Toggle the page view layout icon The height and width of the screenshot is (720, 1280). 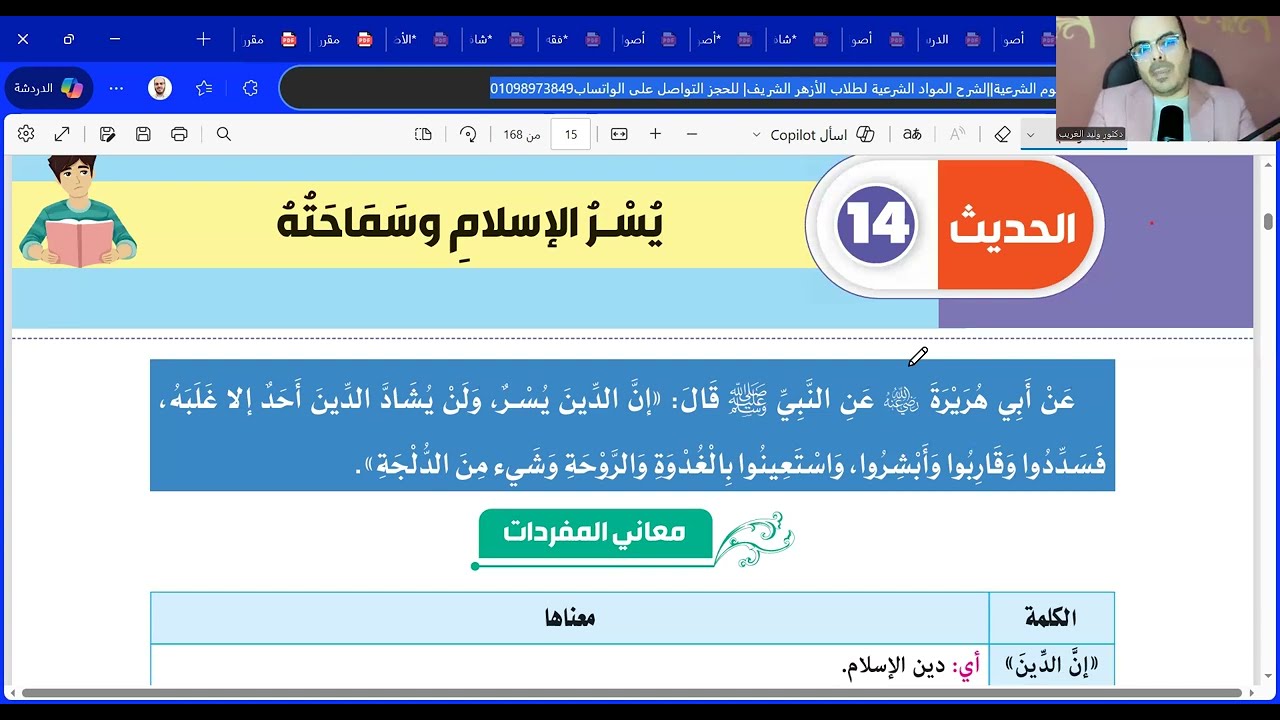click(x=423, y=134)
